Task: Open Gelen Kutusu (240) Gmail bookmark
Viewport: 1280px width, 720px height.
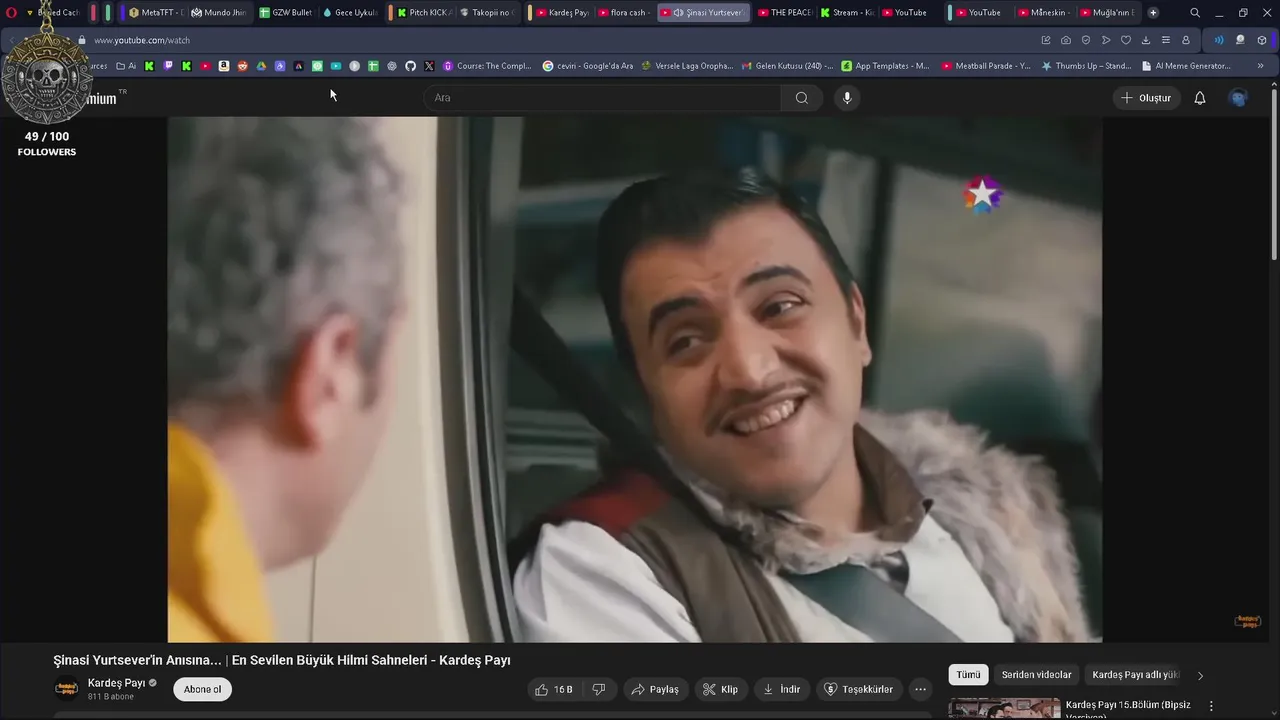Action: tap(788, 66)
